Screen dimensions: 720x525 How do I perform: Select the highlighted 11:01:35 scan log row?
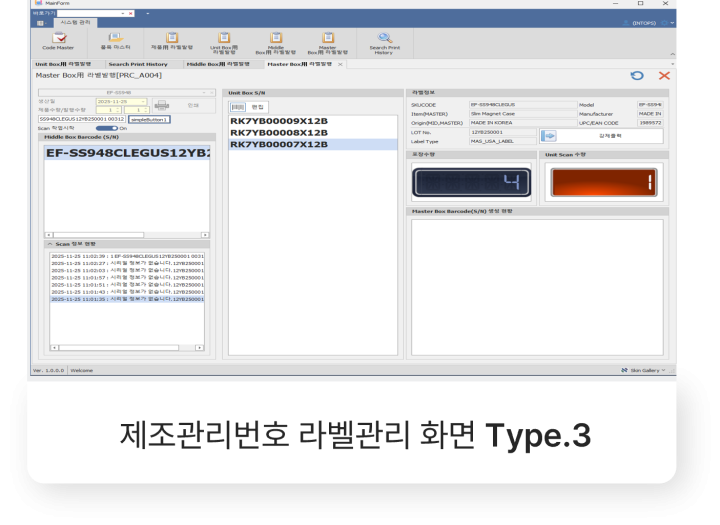(127, 299)
